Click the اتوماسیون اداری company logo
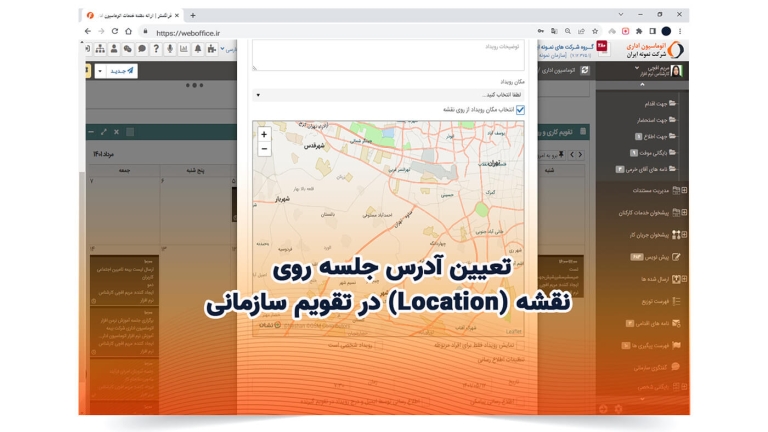The image size is (768, 432). click(655, 49)
